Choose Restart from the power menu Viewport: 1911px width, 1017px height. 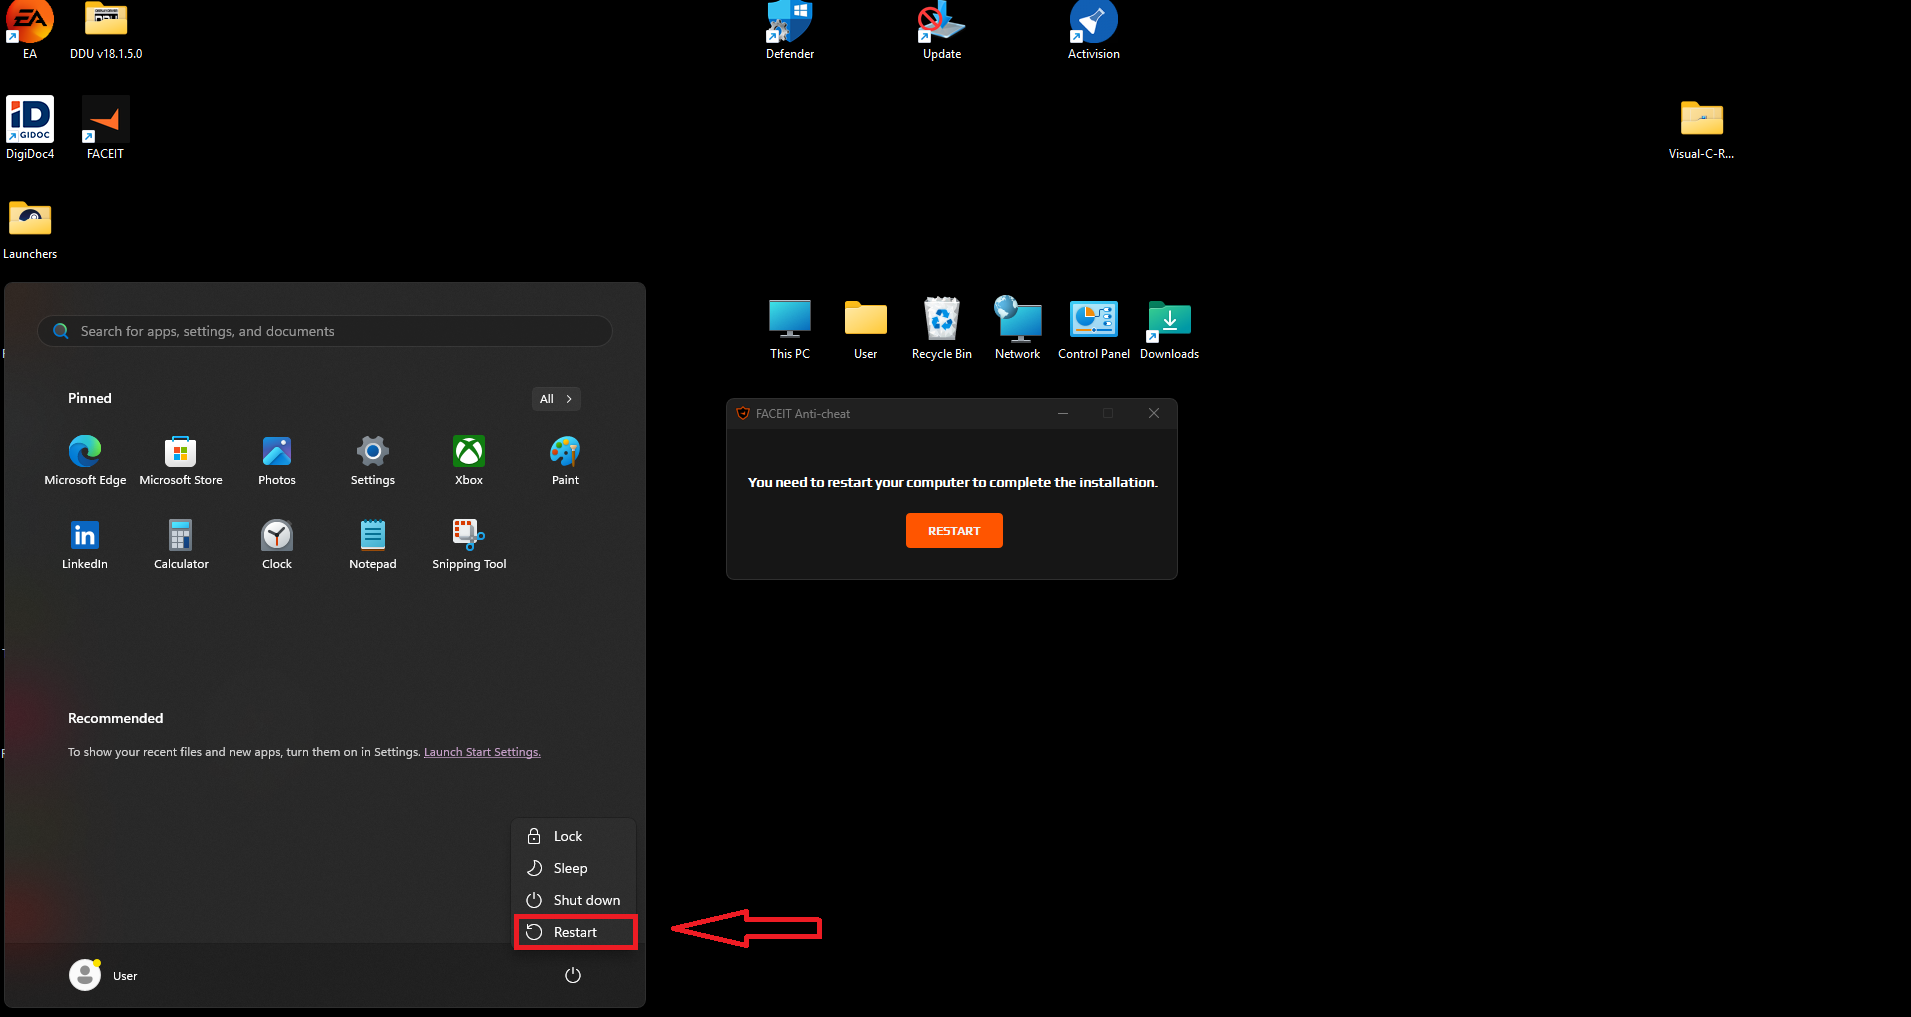click(x=575, y=932)
